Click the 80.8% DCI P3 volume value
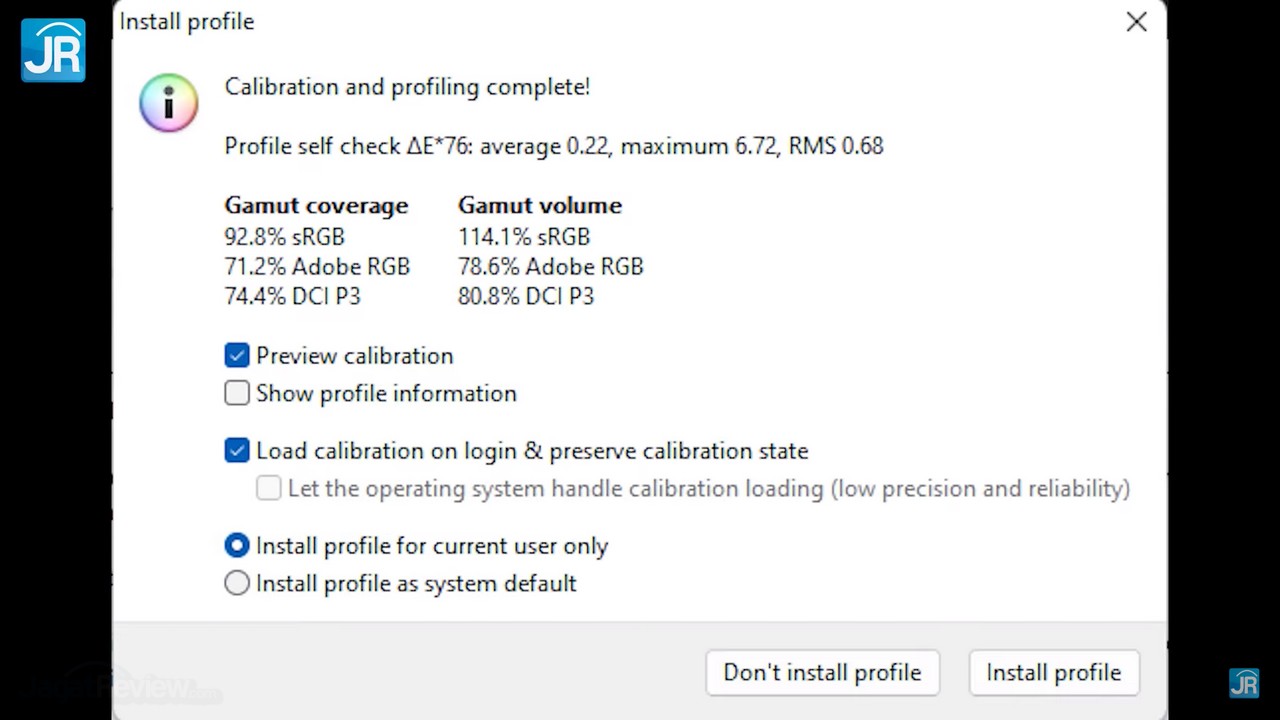Viewport: 1280px width, 720px height. tap(526, 297)
